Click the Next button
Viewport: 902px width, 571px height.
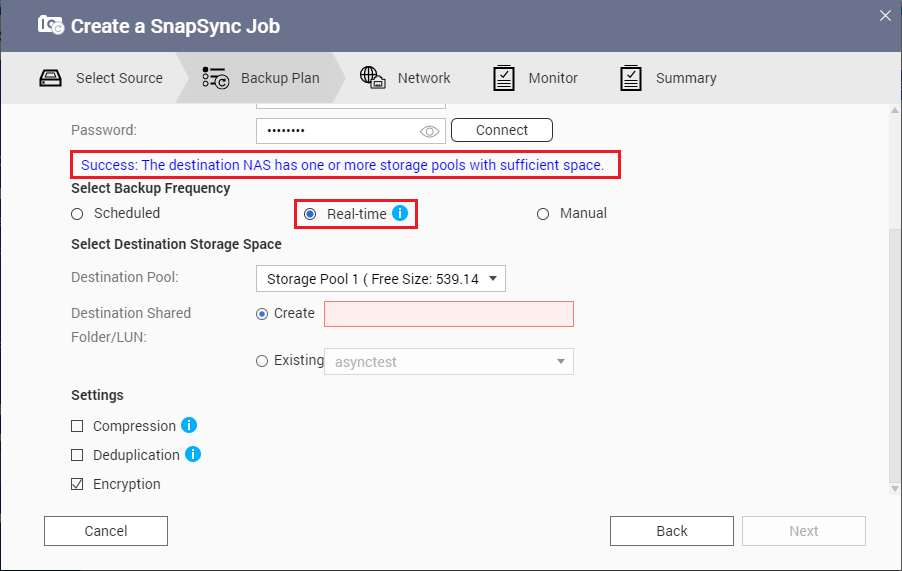pos(804,531)
